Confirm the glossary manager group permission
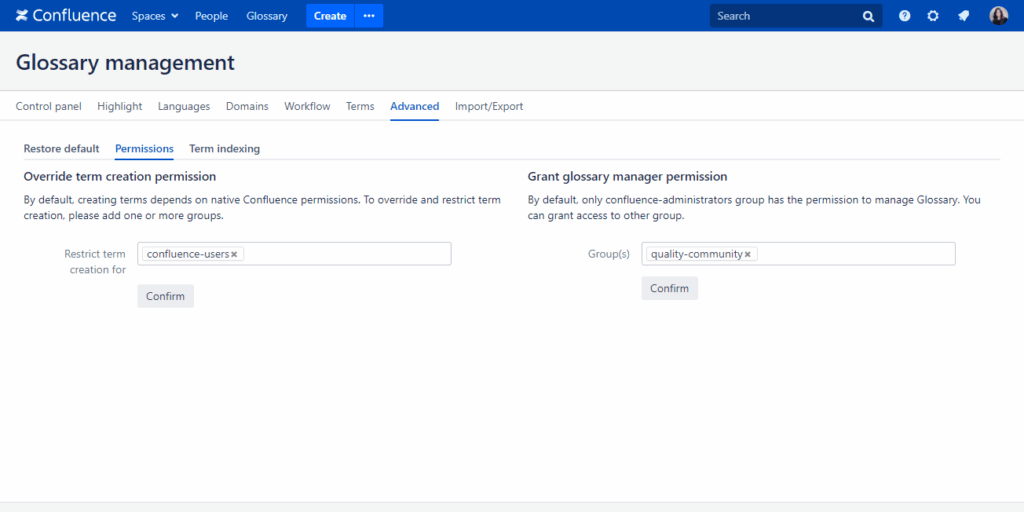This screenshot has height=512, width=1024. point(669,288)
